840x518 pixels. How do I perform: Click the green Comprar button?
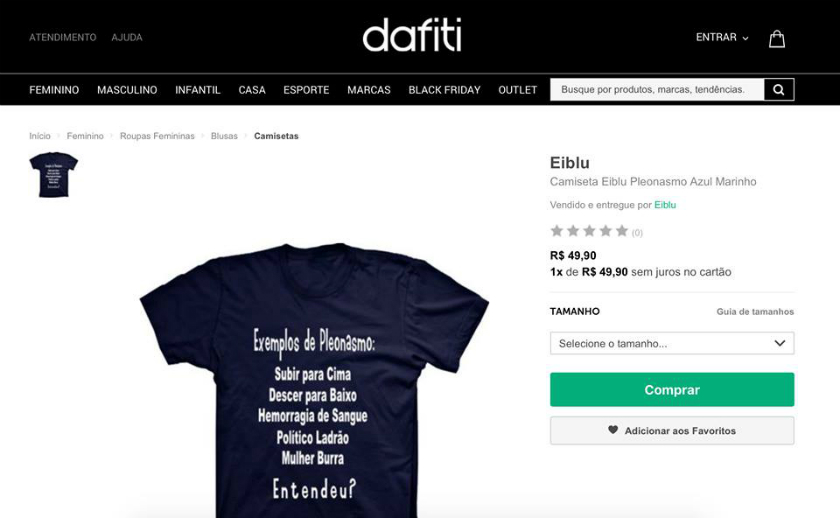click(x=672, y=389)
